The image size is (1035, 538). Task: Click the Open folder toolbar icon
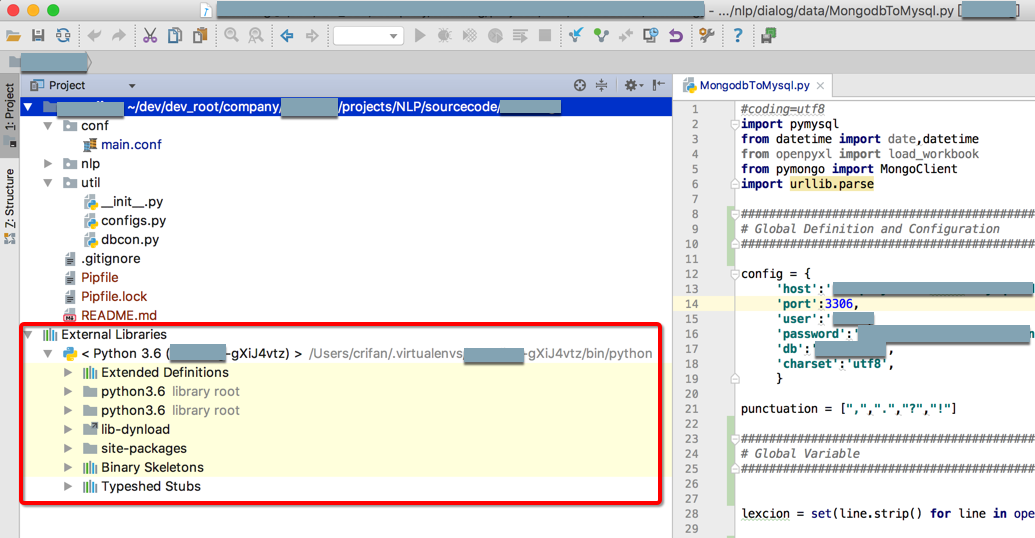[x=13, y=36]
